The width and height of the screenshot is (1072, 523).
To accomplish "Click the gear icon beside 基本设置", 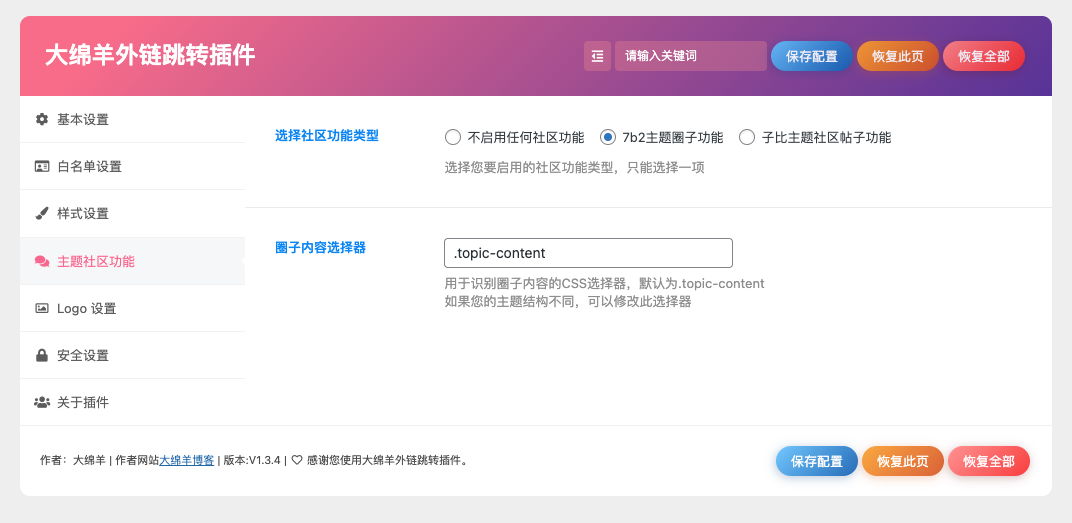I will click(x=42, y=119).
